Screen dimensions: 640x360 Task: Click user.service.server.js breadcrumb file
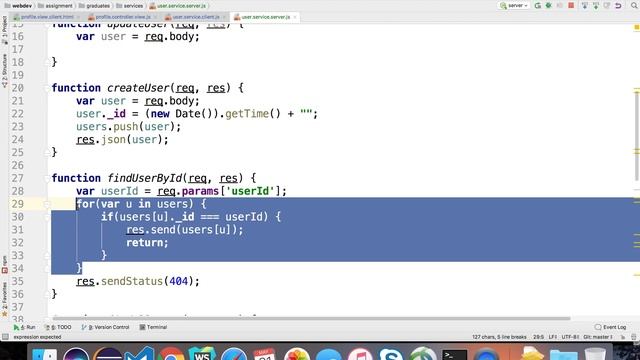click(178, 6)
